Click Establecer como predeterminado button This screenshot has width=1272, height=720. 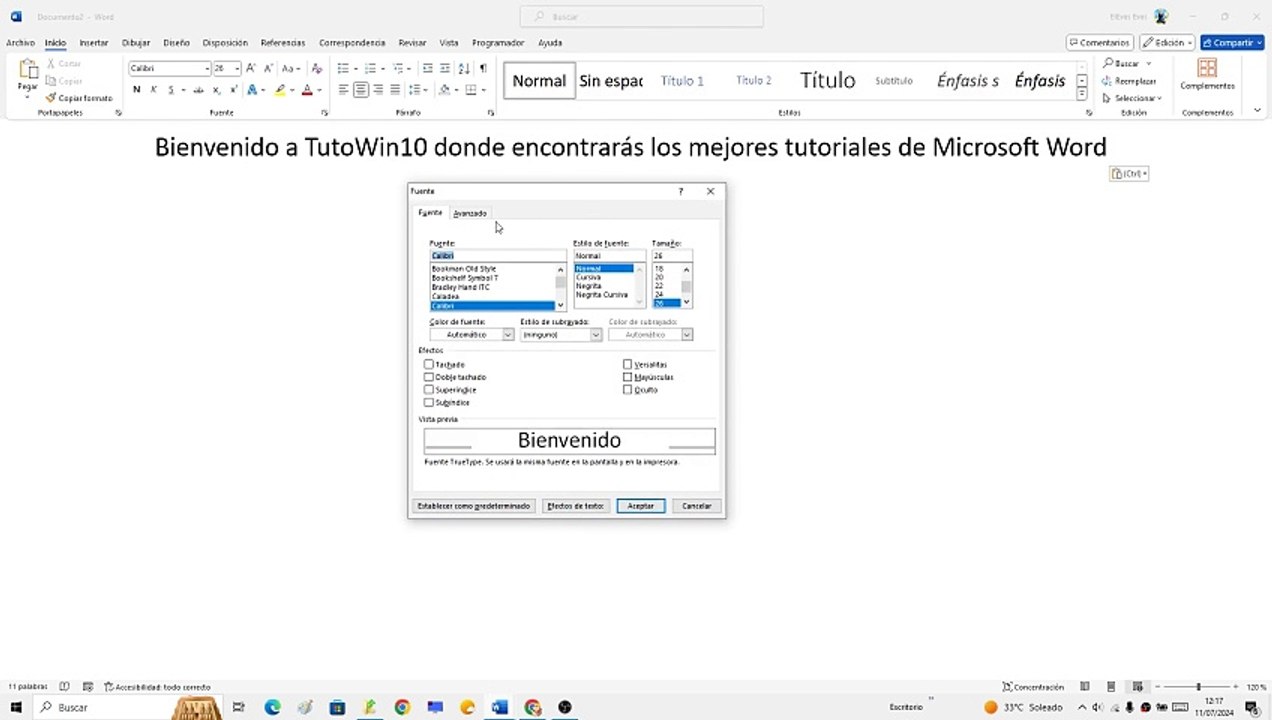tap(474, 506)
